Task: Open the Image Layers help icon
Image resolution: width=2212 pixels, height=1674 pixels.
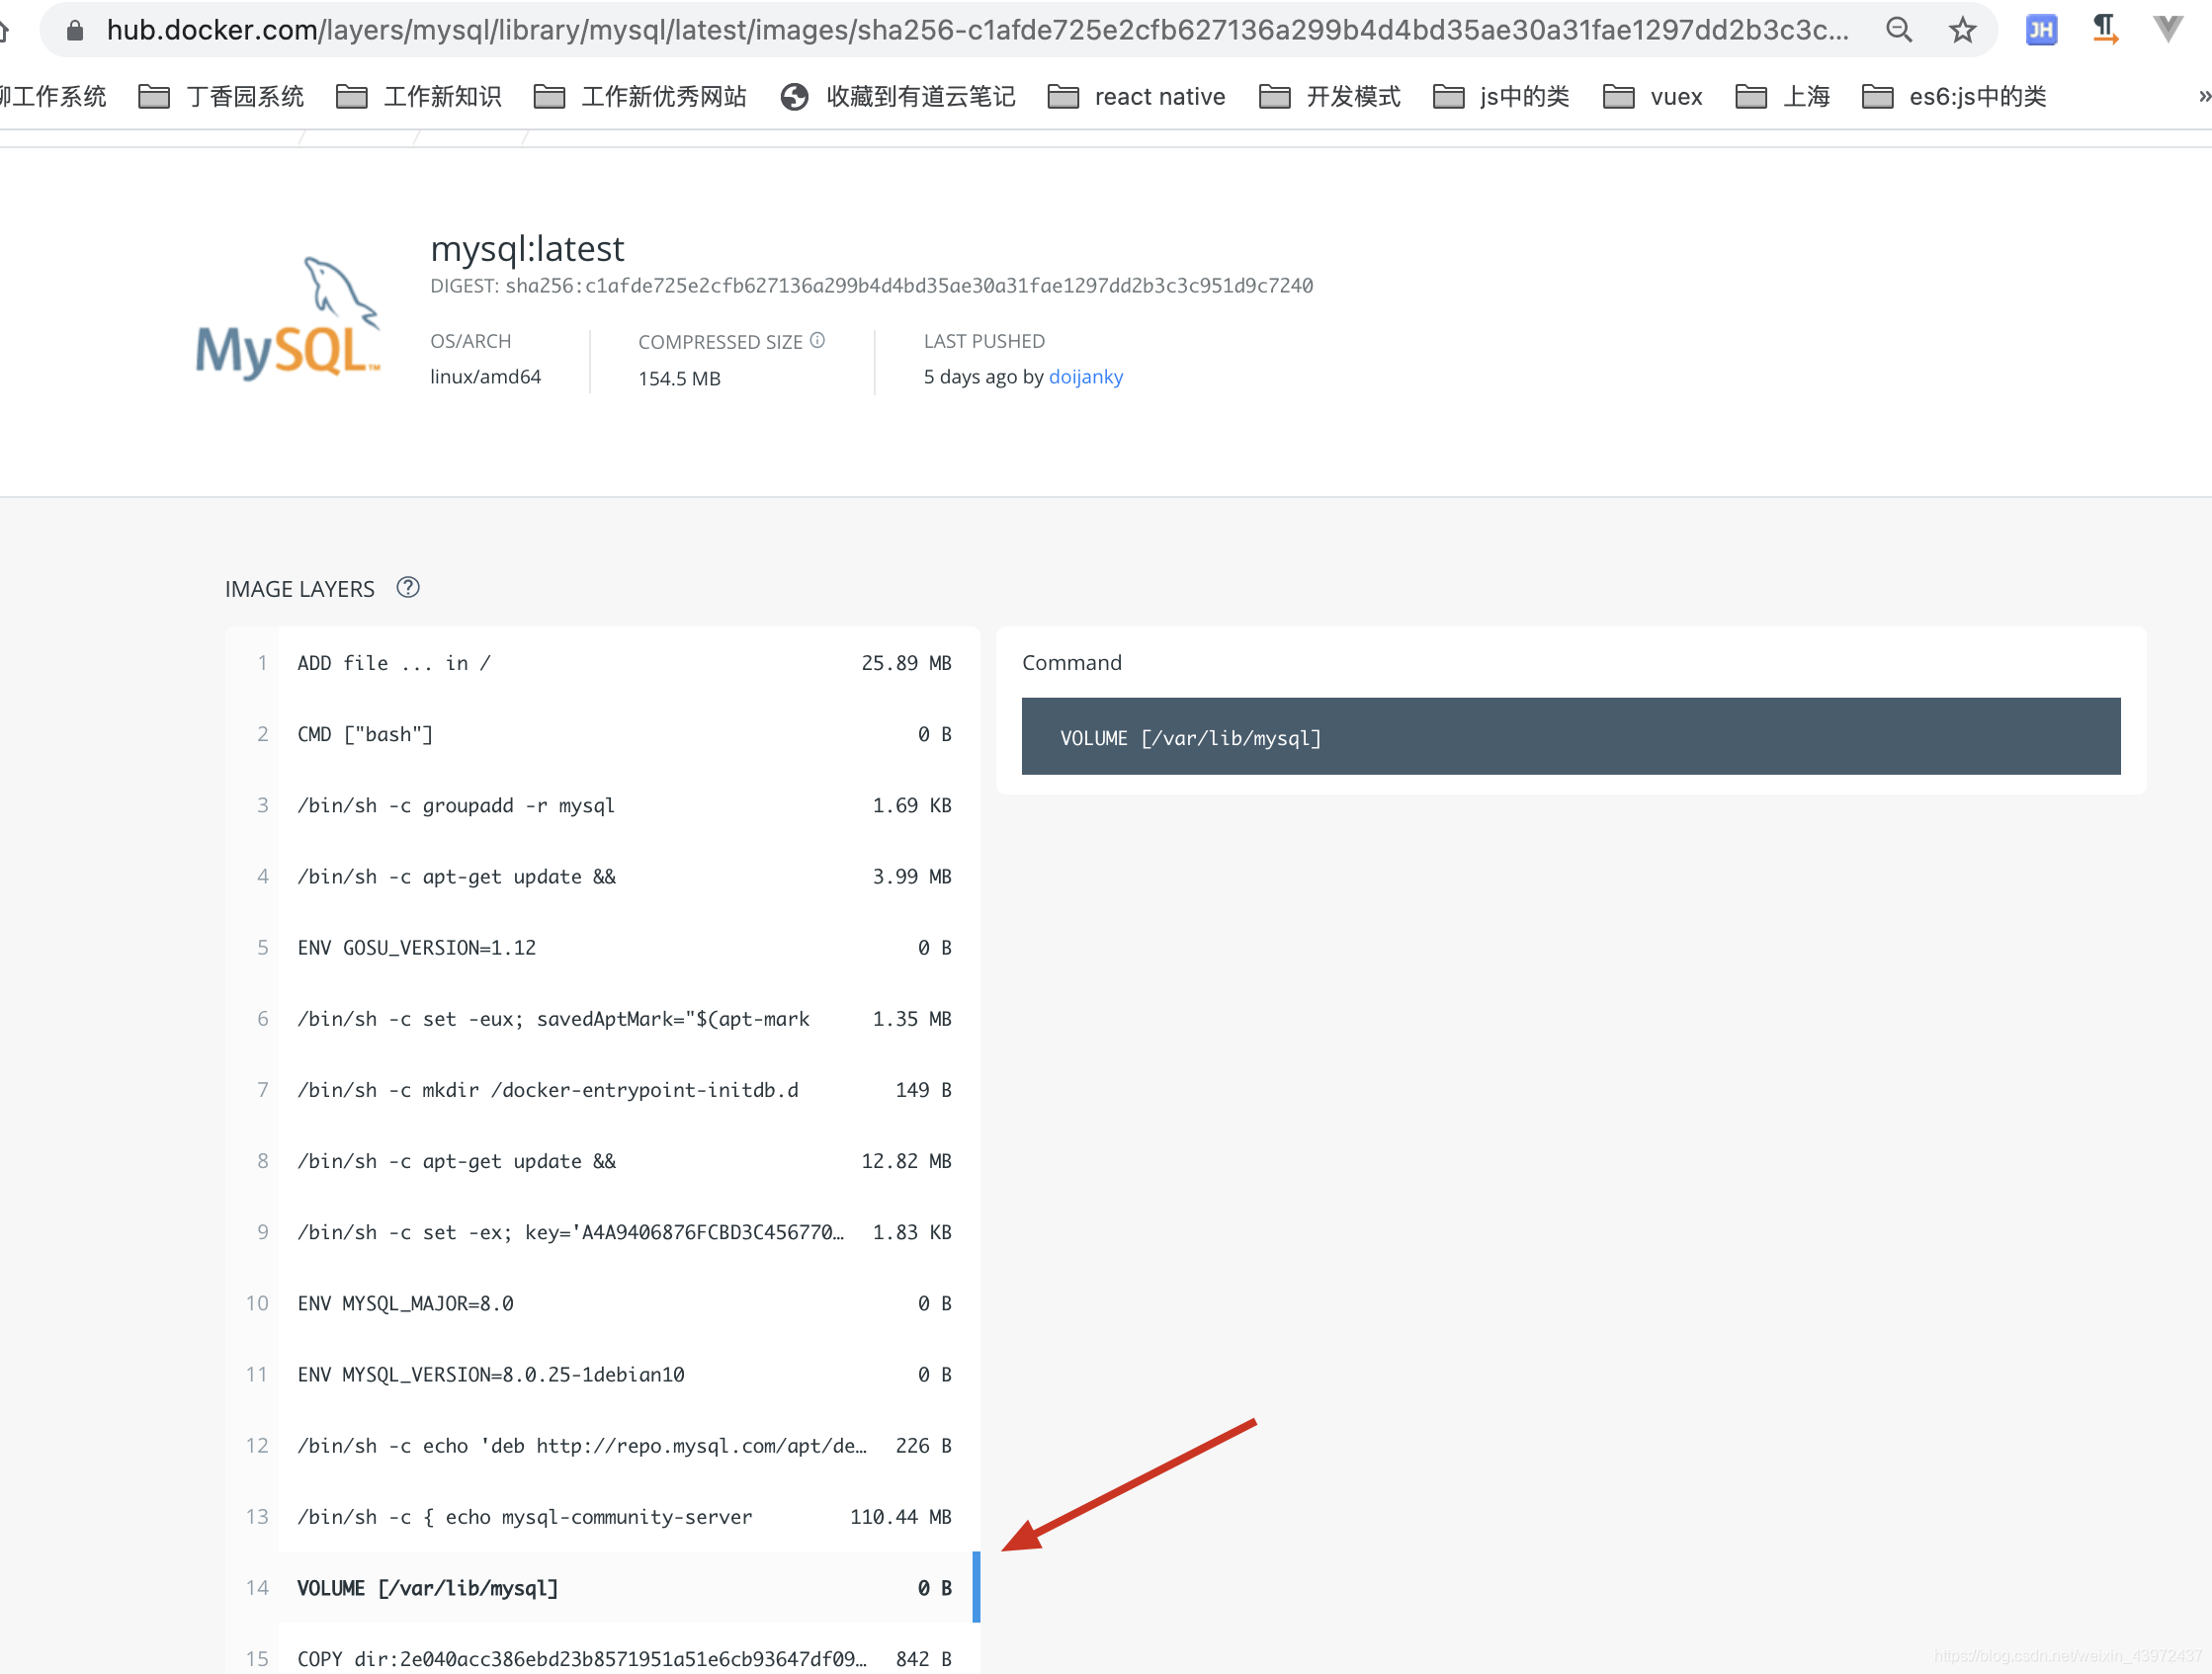Action: tap(408, 587)
